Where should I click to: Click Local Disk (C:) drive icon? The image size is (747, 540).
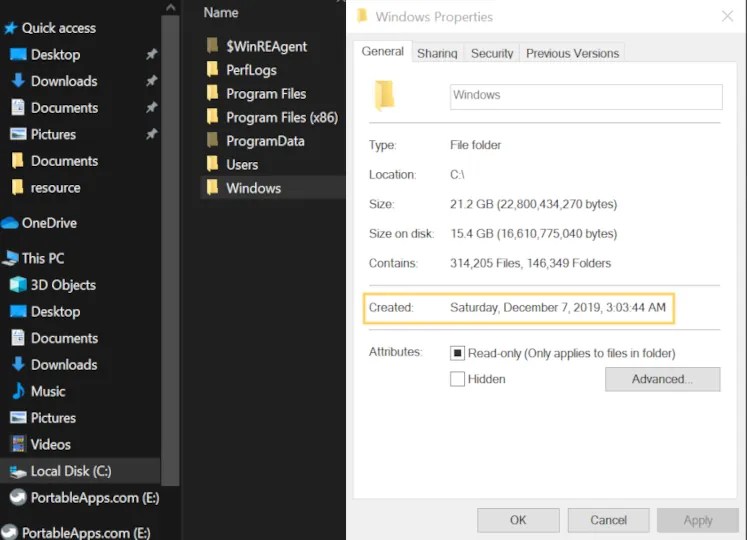tap(18, 471)
